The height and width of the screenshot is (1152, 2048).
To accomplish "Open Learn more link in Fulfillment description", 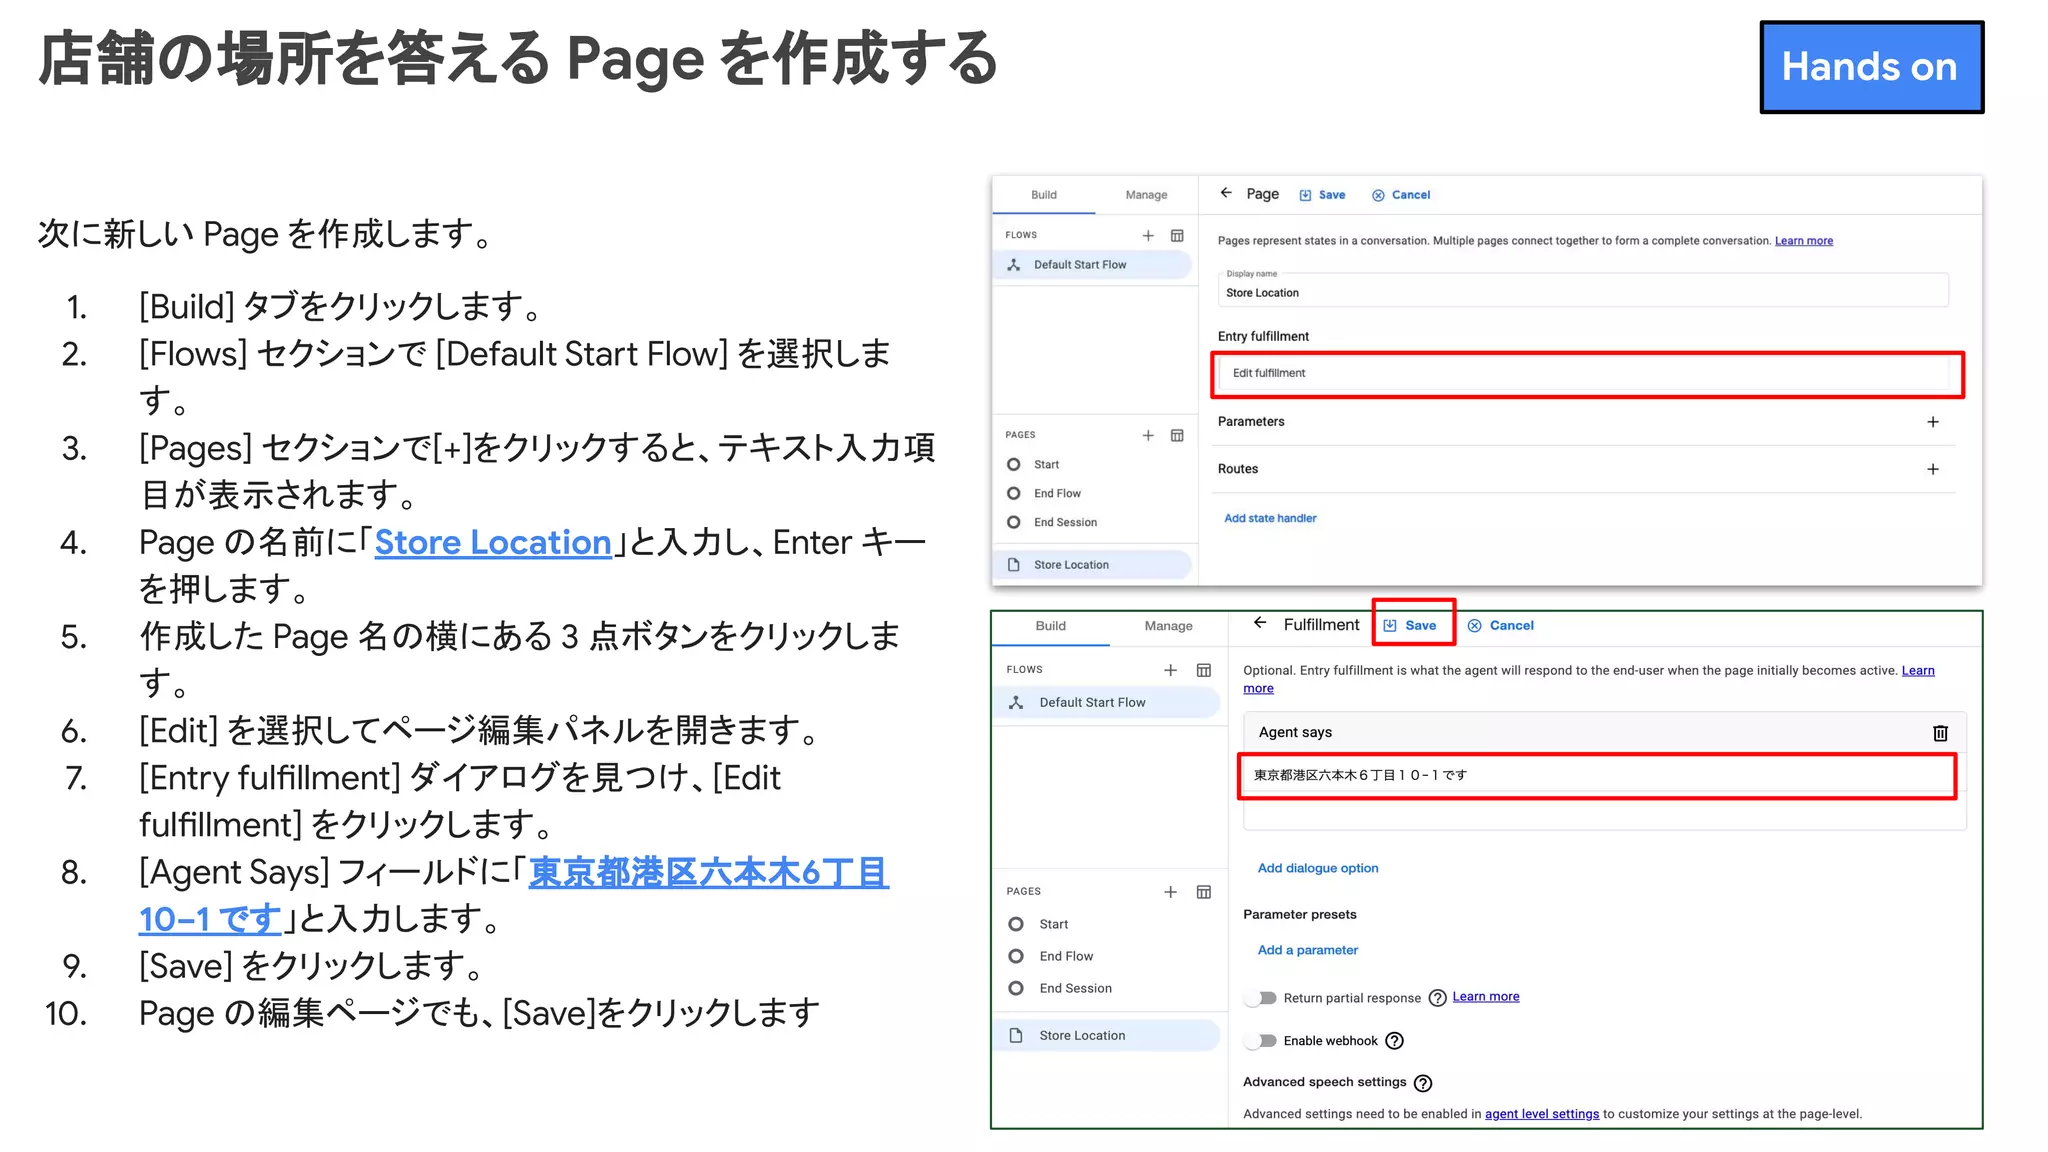I will (1917, 671).
